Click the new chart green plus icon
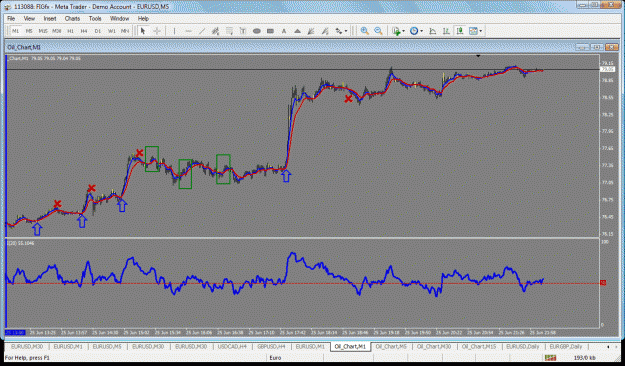Viewport: 625px width, 366px height. coord(396,31)
